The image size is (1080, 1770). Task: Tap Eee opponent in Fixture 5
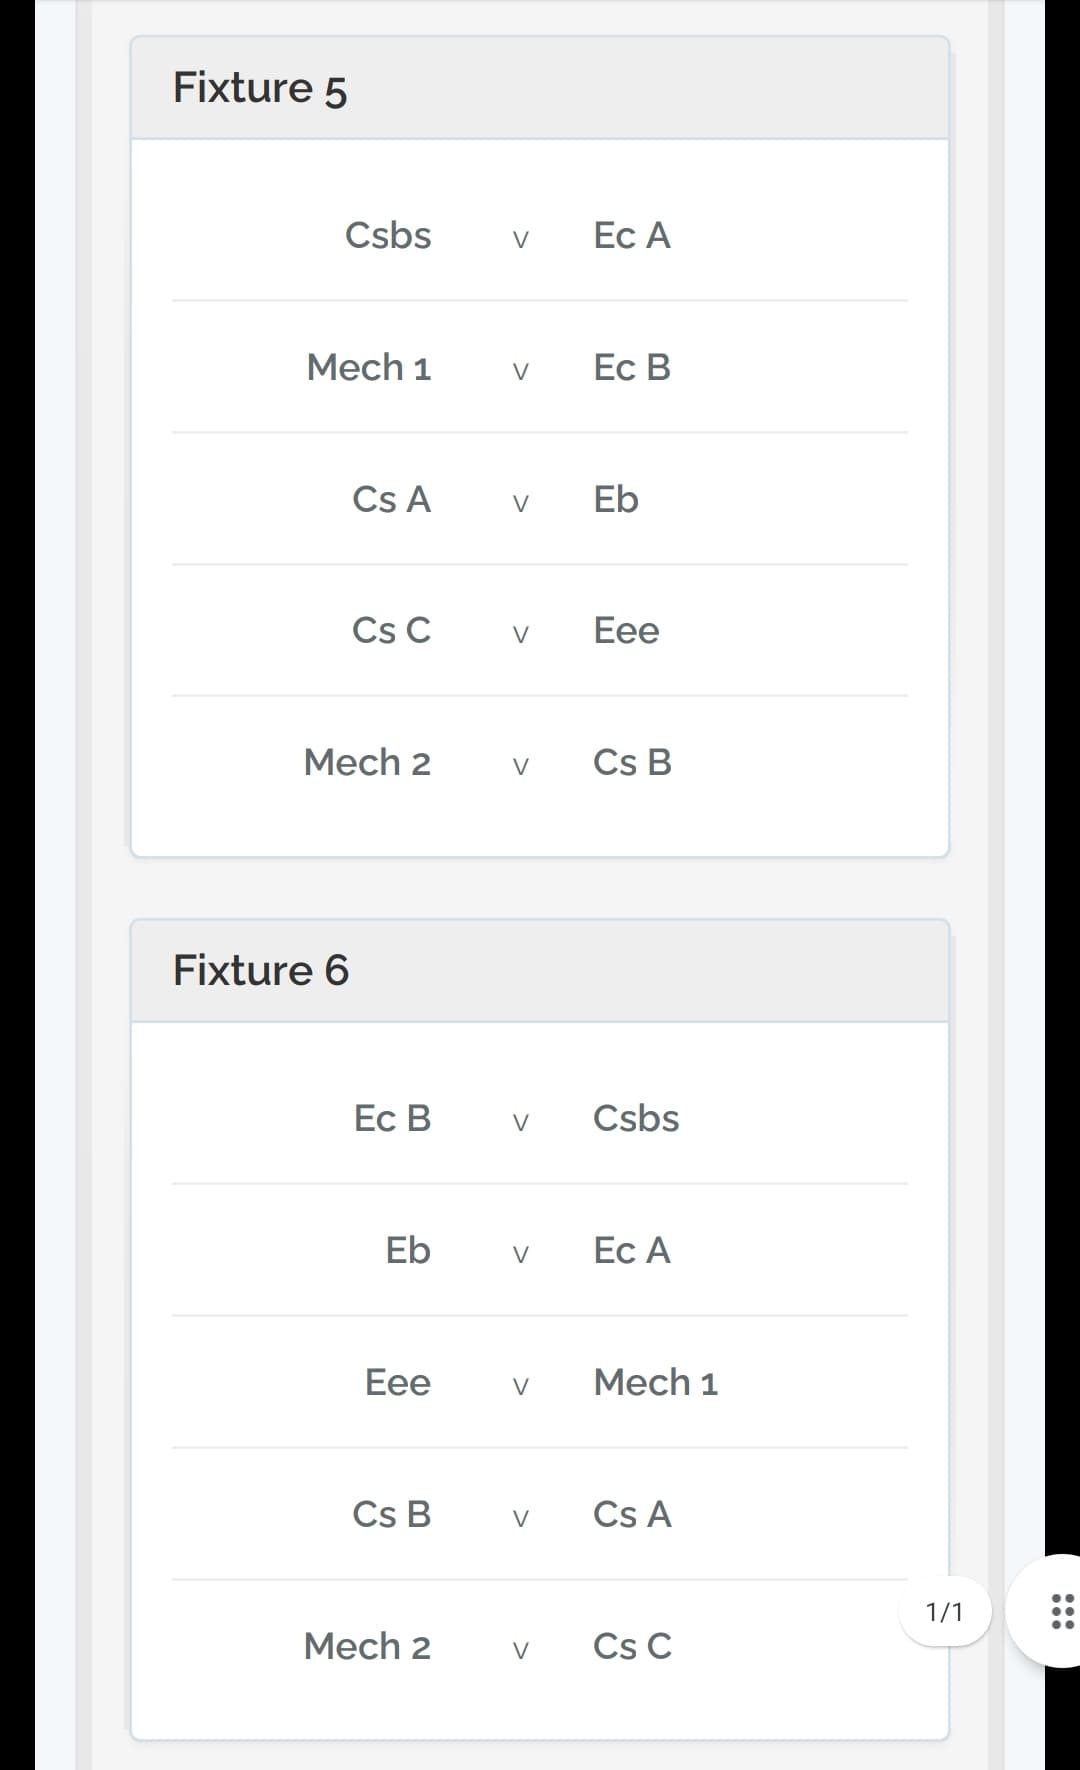[626, 631]
